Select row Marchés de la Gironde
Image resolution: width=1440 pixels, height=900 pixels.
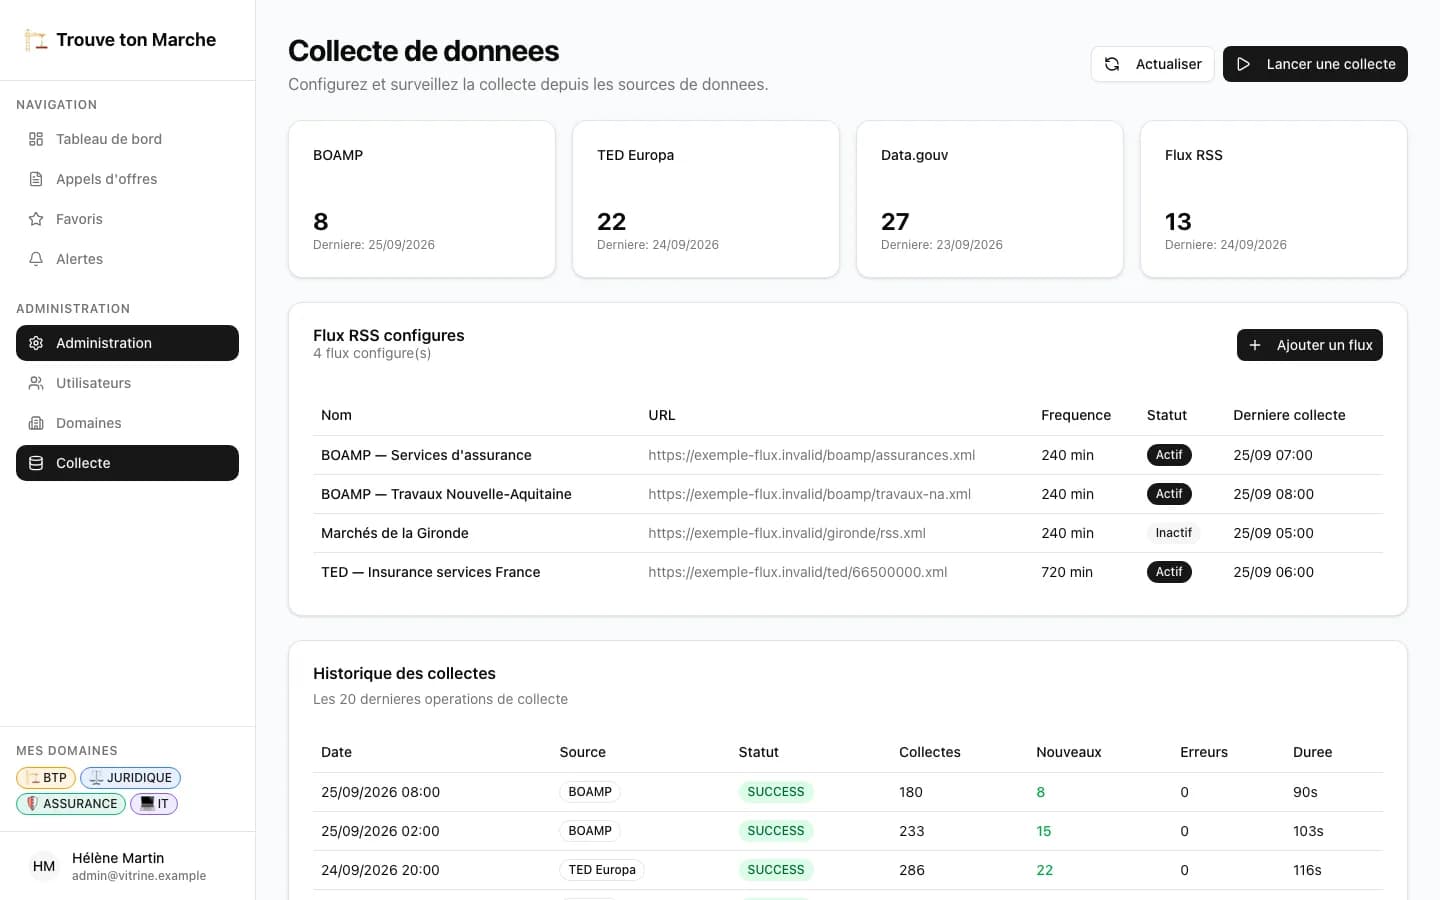click(848, 533)
